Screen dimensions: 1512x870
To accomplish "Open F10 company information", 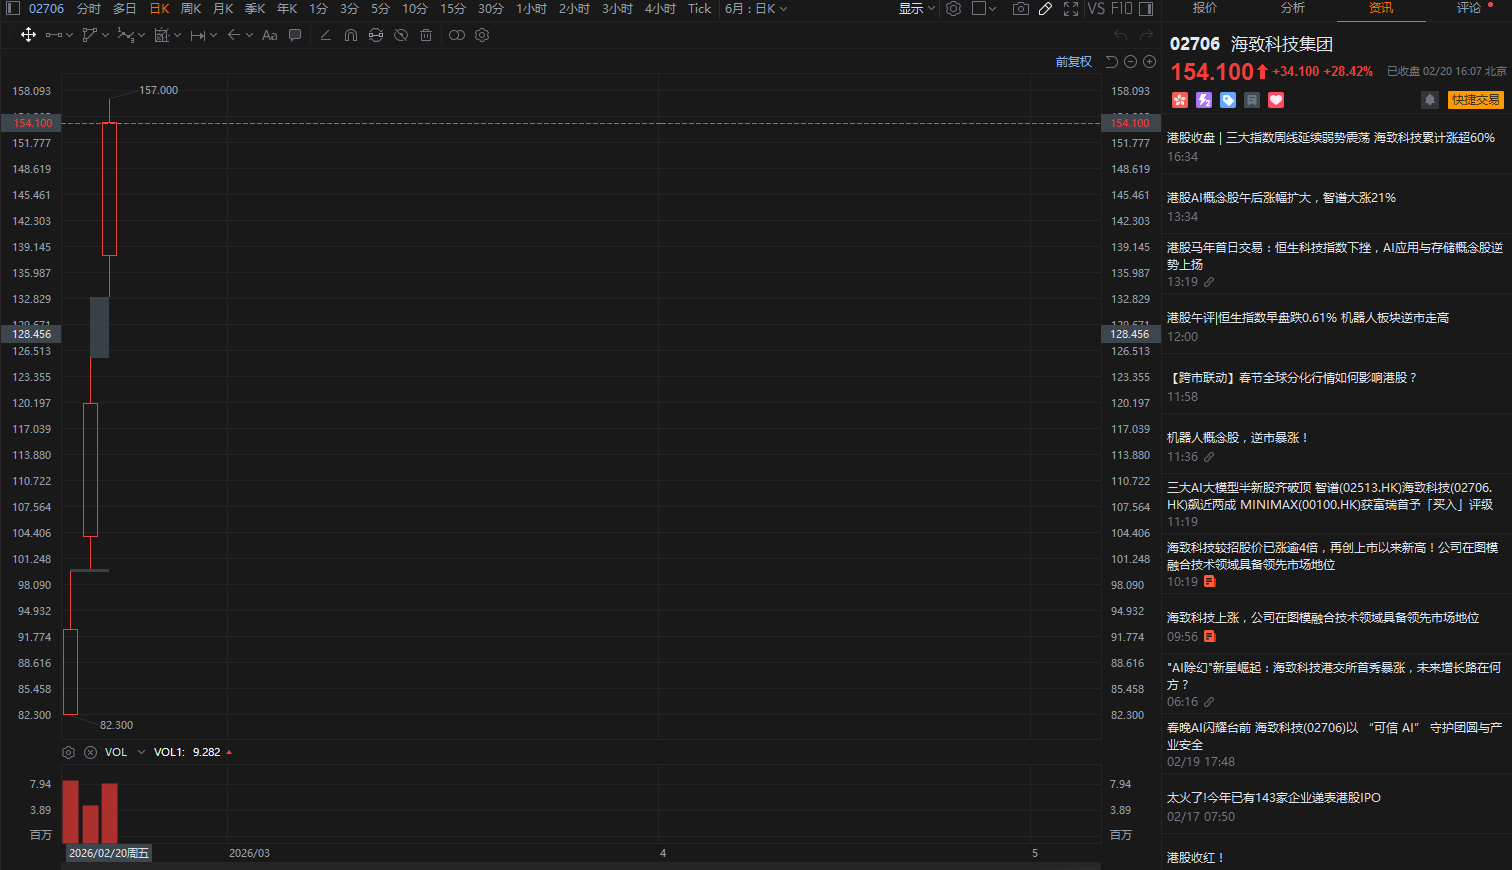I will tap(1122, 8).
